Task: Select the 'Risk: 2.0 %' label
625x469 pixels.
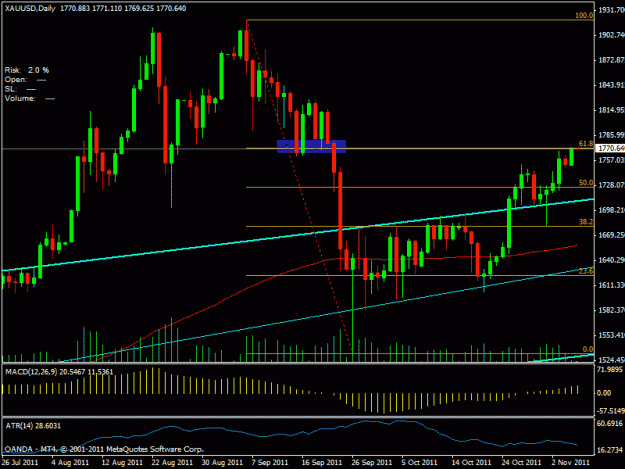Action: pos(27,70)
